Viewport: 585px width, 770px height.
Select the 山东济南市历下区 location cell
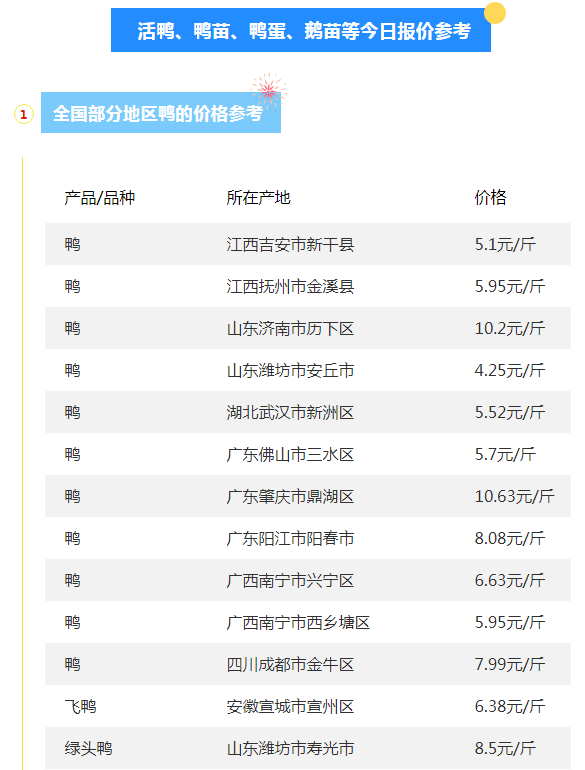click(290, 329)
